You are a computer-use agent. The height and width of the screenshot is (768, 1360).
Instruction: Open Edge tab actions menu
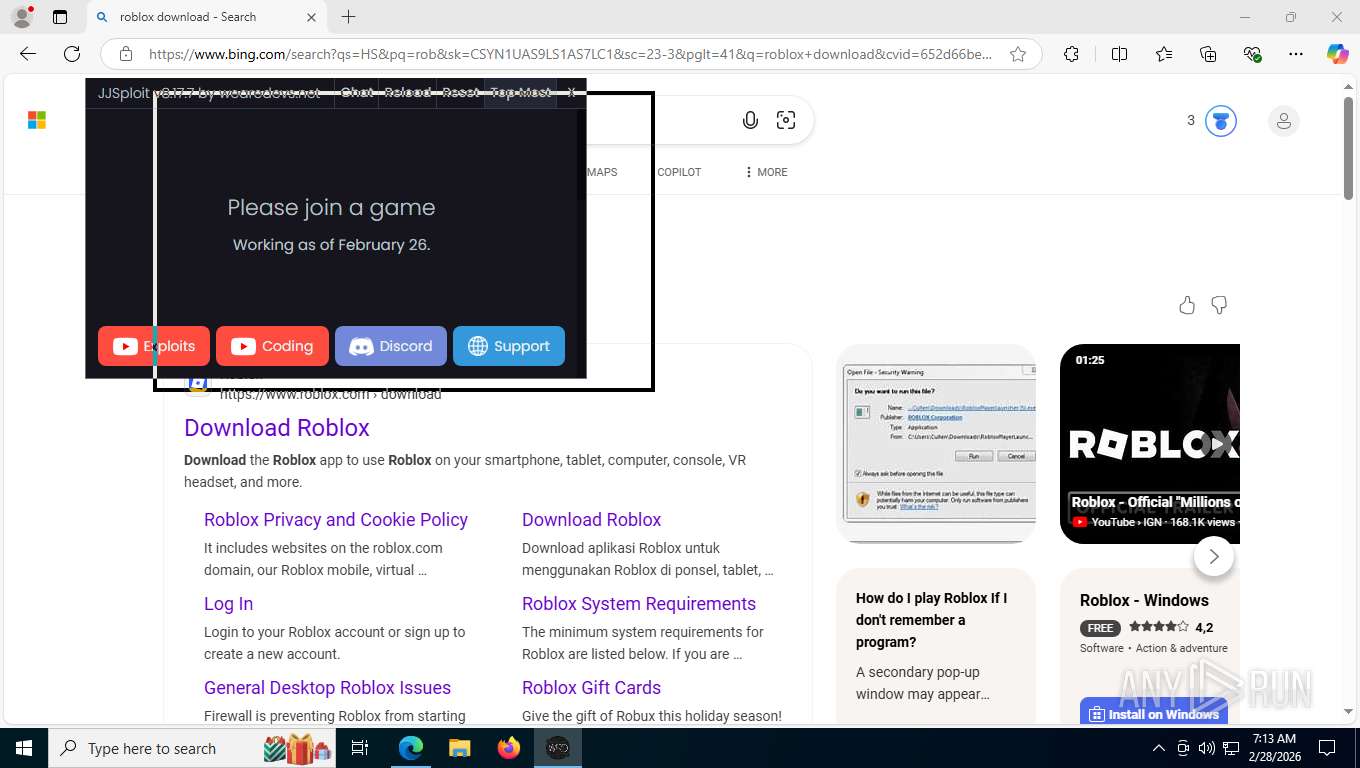point(60,17)
